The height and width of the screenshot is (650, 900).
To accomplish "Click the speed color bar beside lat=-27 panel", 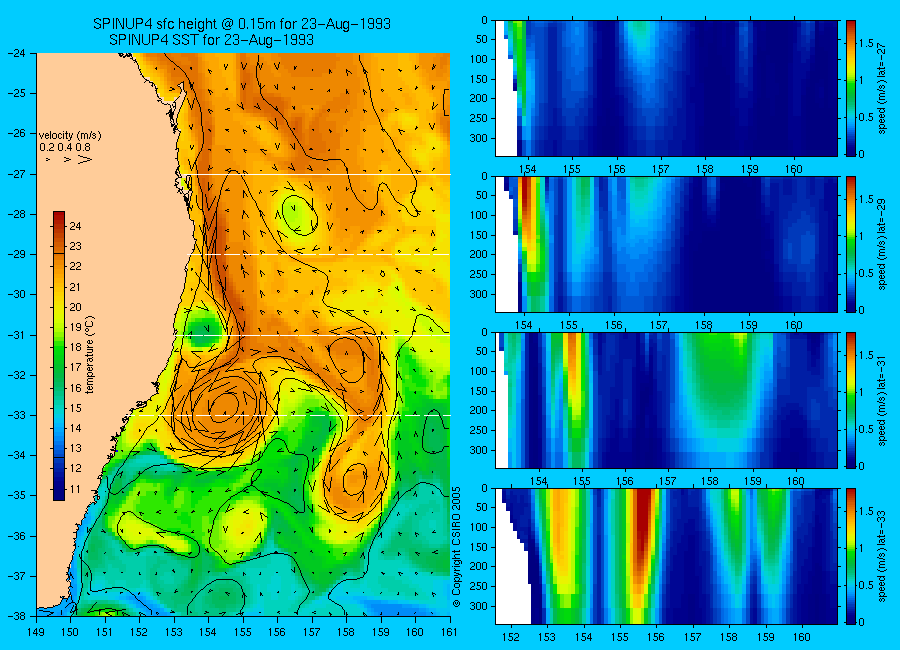I will (850, 88).
